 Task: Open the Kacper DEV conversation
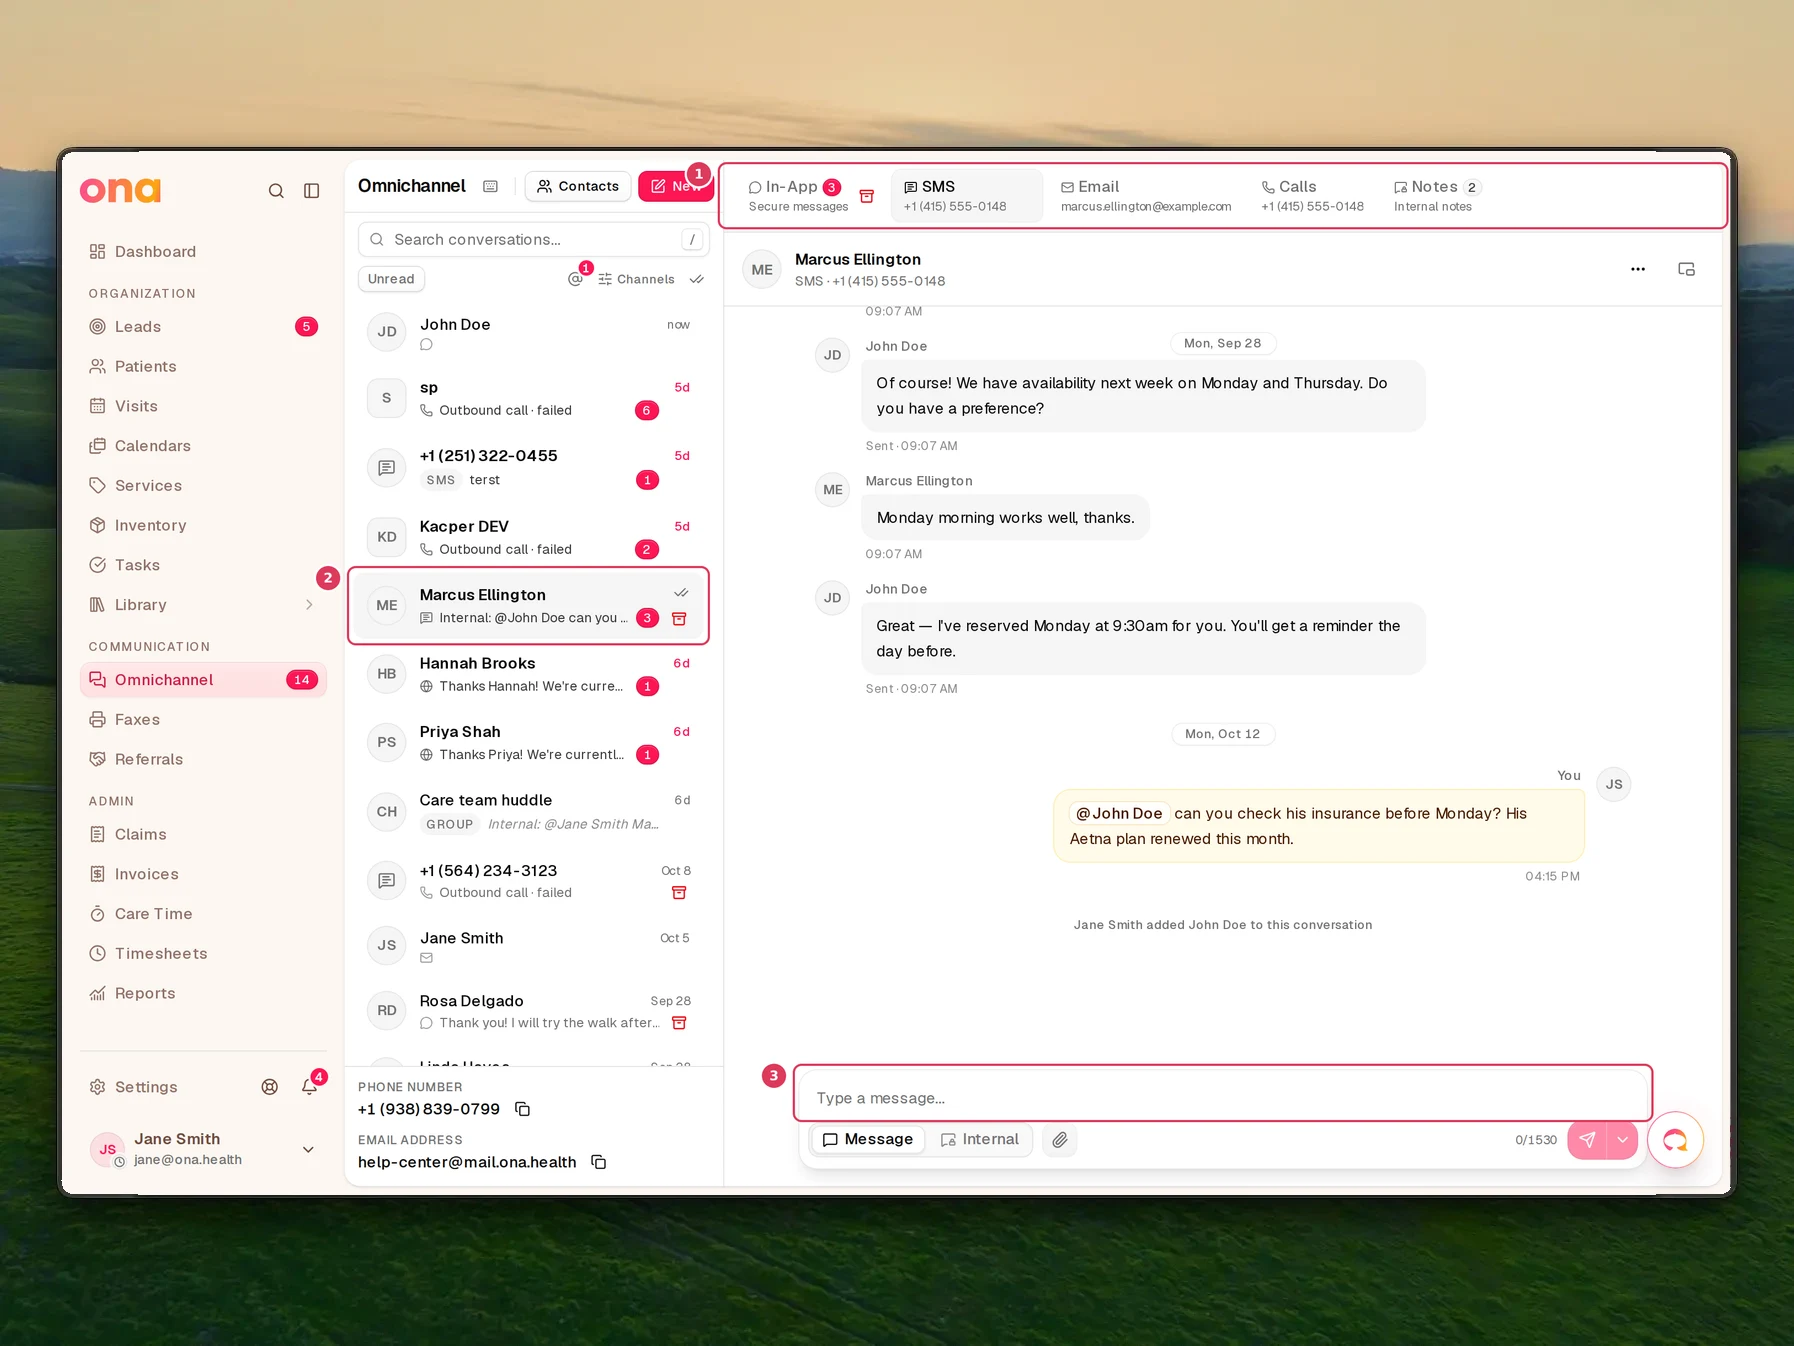(x=529, y=537)
